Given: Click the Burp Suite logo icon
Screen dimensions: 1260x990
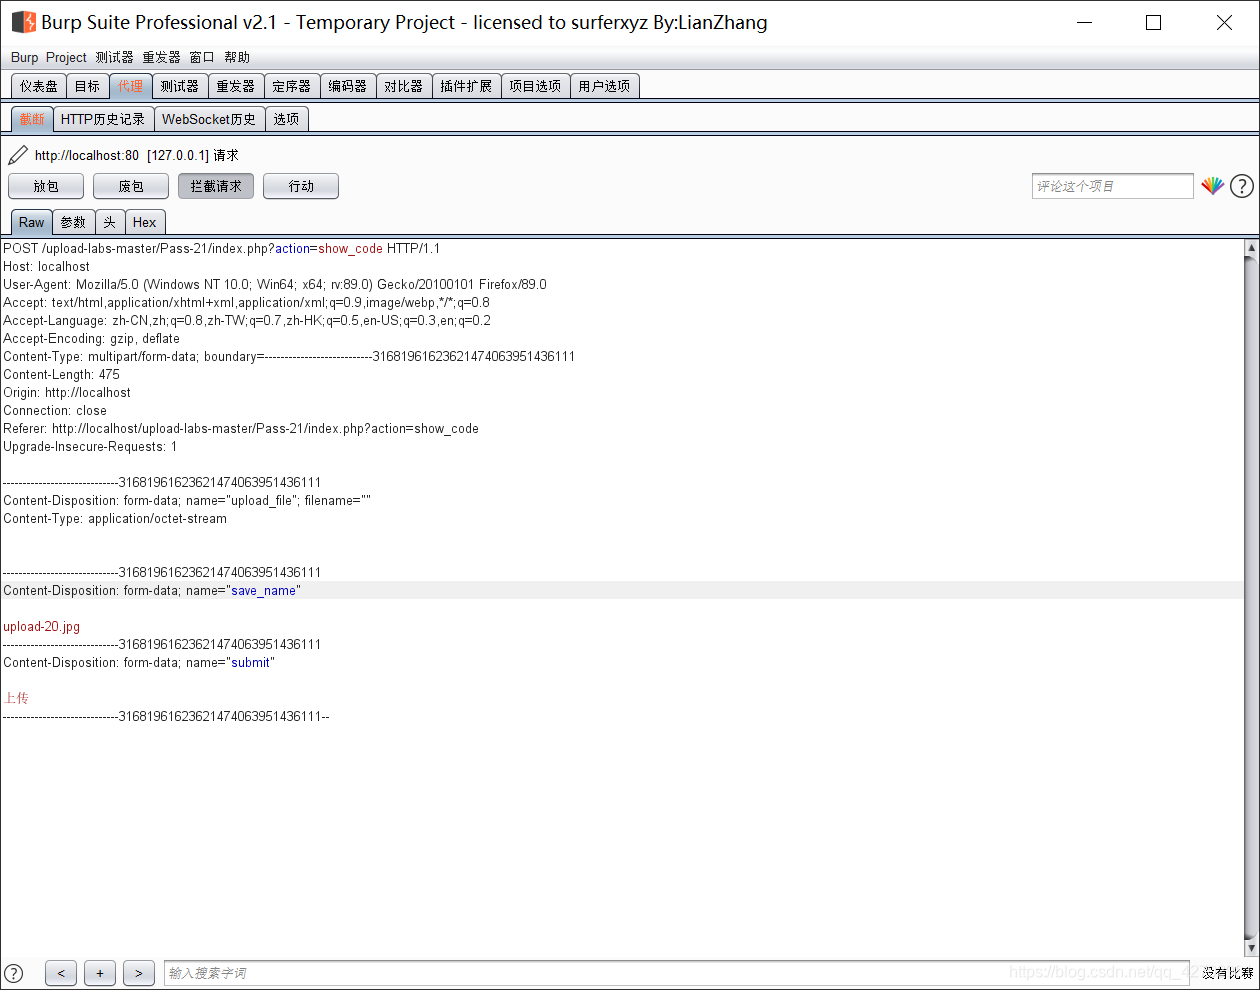Looking at the screenshot, I should (23, 22).
